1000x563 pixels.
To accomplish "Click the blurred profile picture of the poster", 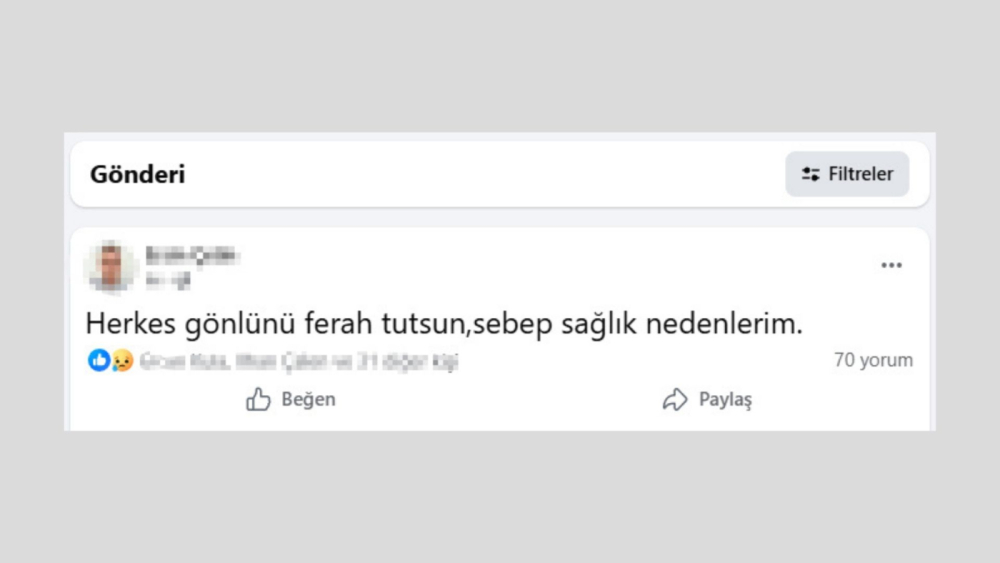I will tap(110, 266).
